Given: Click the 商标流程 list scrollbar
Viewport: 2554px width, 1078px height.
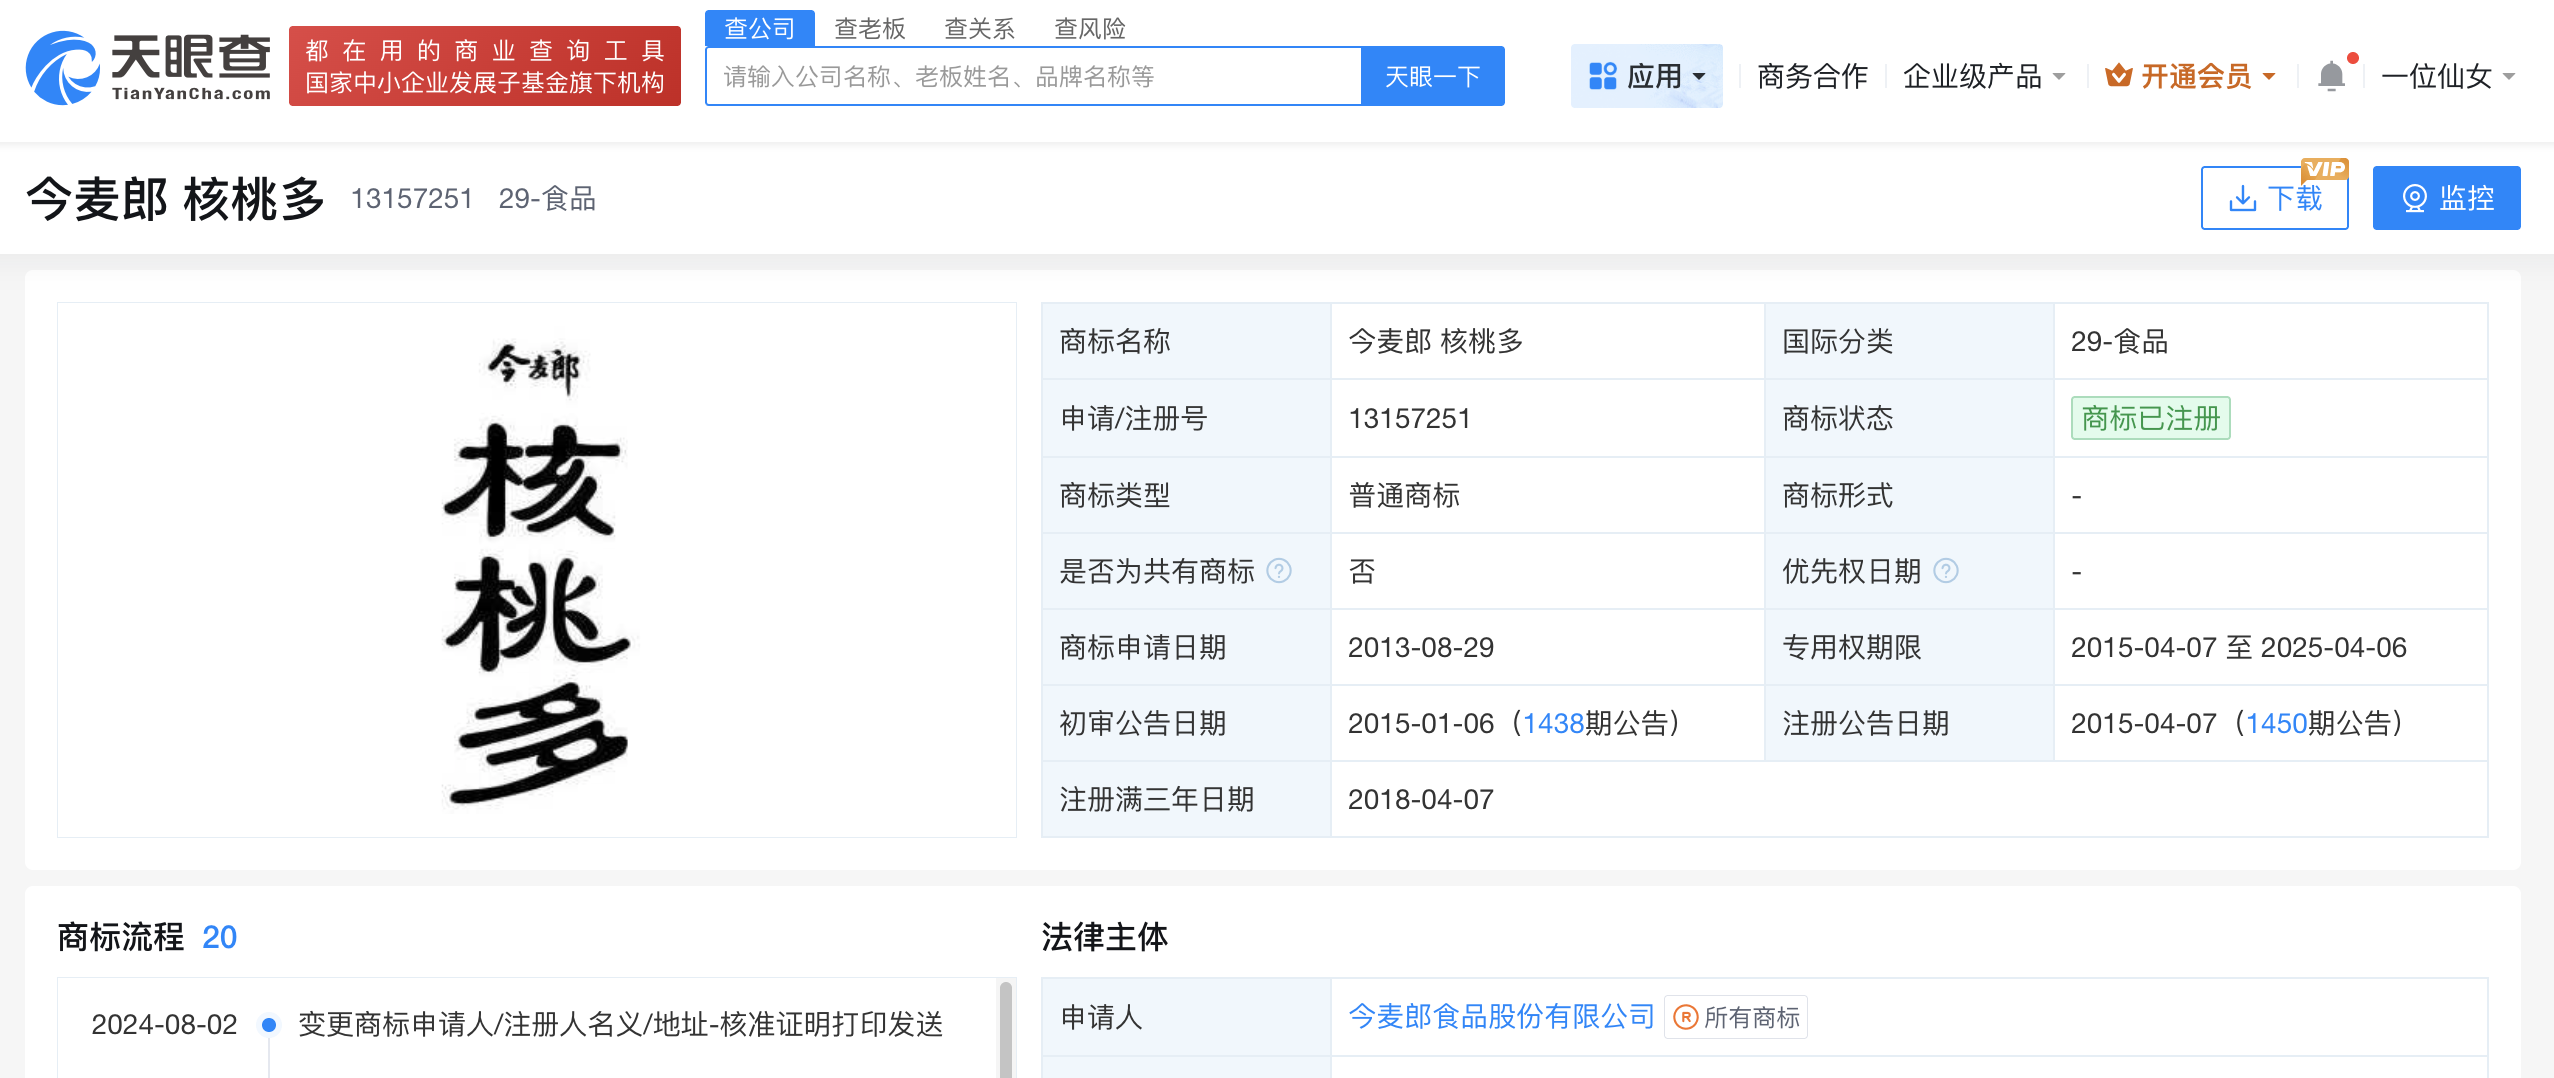Looking at the screenshot, I should [1006, 1029].
